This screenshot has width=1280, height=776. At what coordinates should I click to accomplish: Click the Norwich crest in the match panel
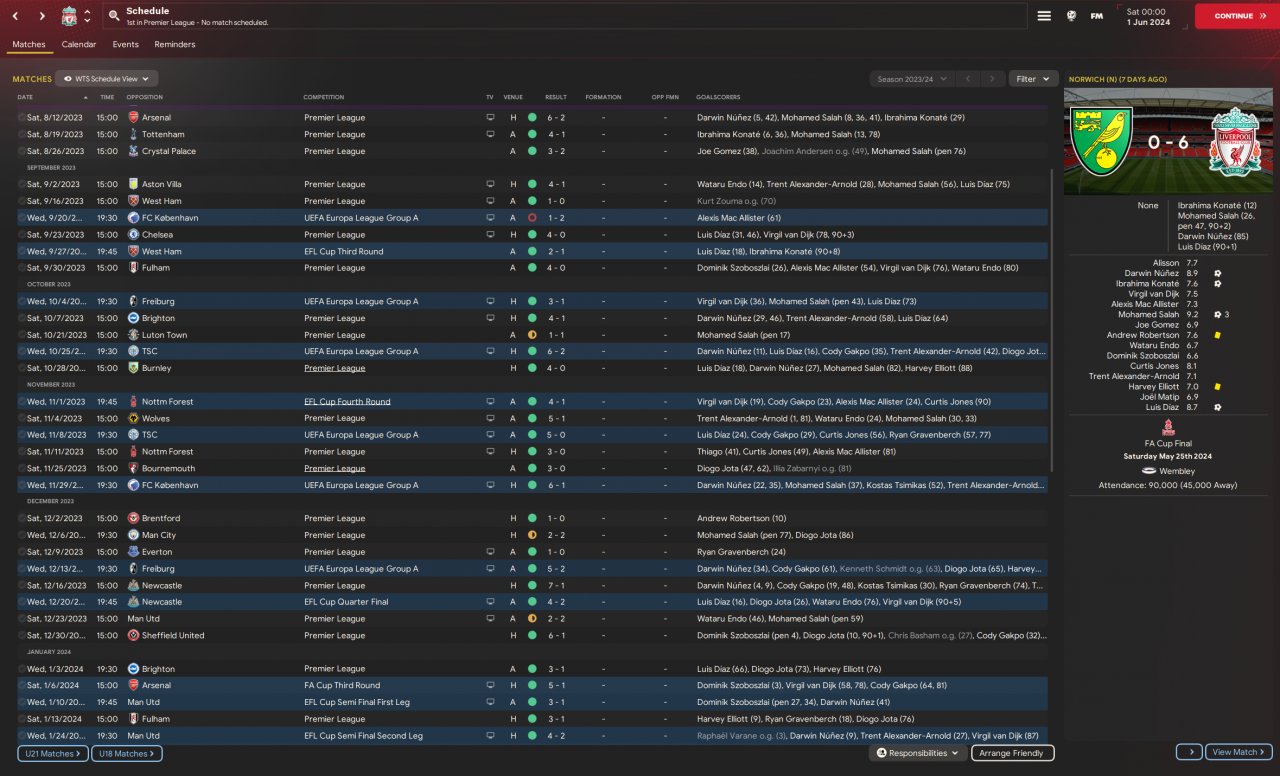[x=1102, y=141]
